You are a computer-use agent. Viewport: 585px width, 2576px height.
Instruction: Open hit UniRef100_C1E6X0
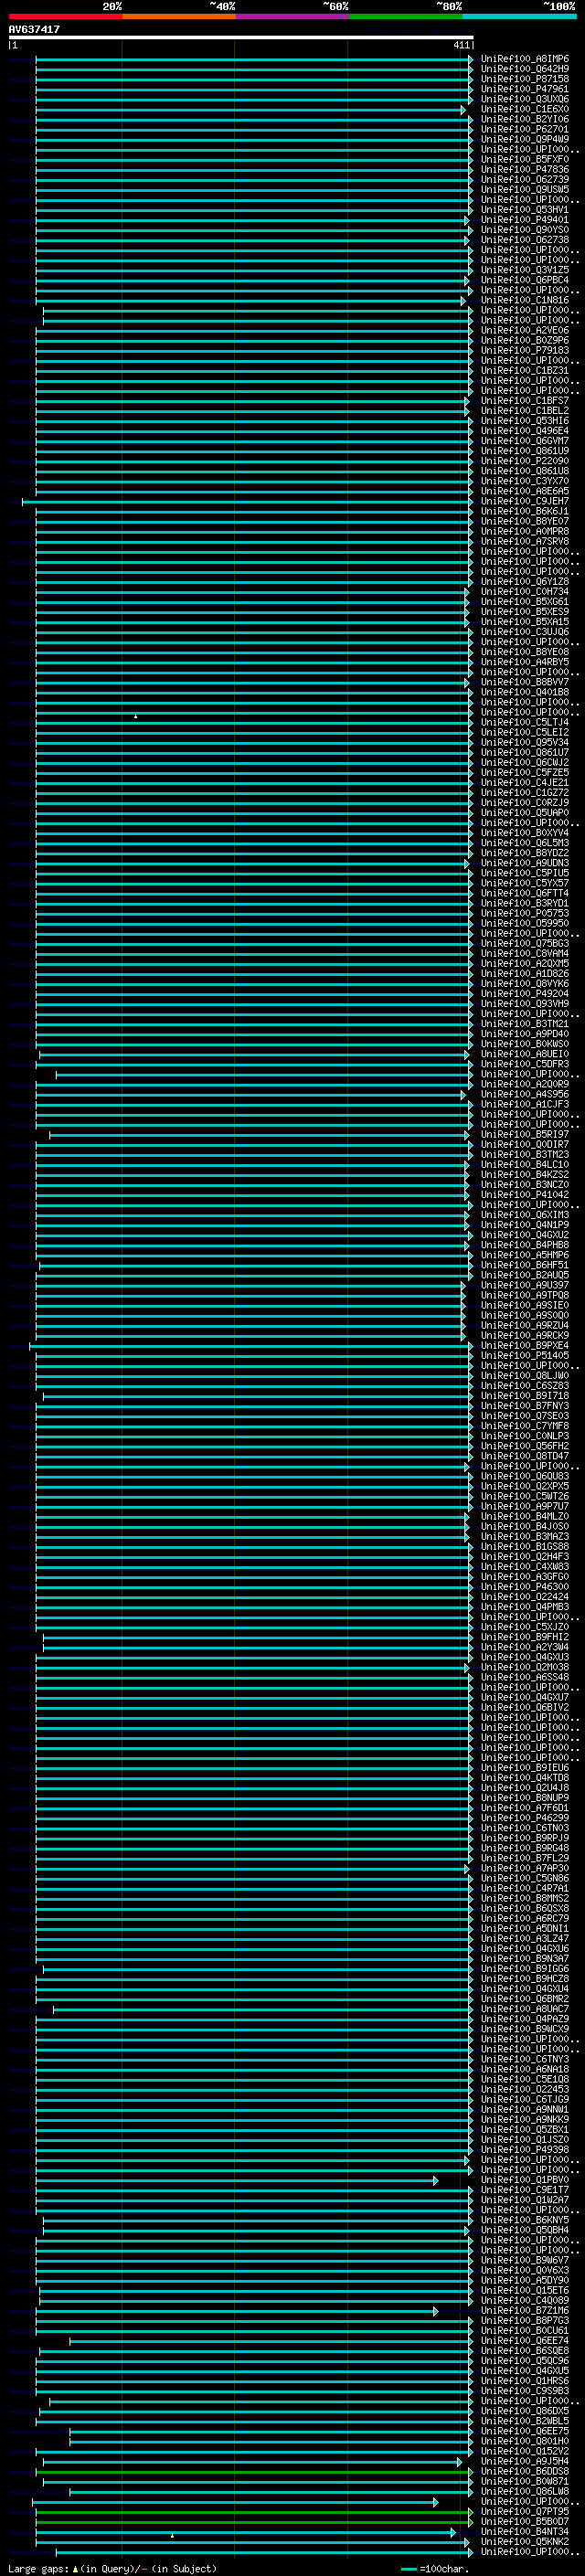(524, 109)
